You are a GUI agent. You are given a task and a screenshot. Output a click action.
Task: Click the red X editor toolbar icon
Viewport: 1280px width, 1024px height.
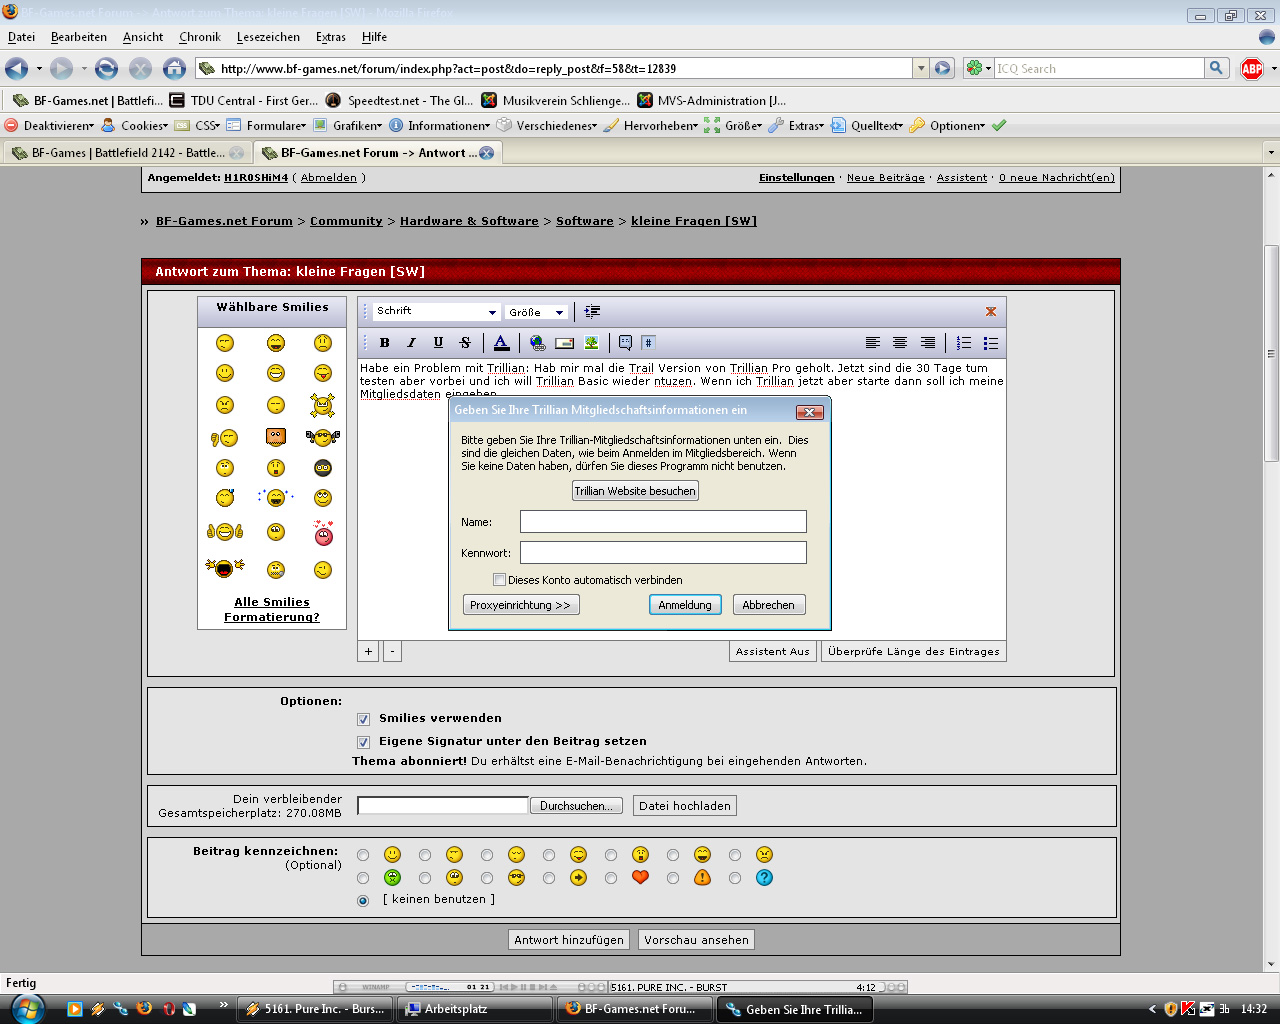[x=991, y=312]
